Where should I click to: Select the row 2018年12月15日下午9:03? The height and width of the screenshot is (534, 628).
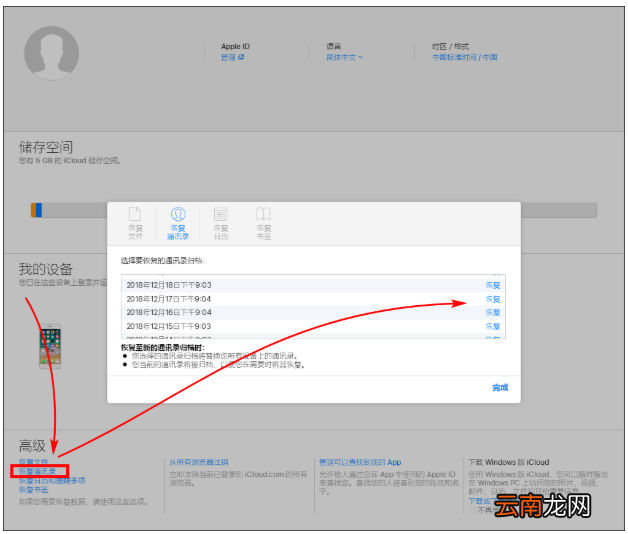pyautogui.click(x=313, y=326)
